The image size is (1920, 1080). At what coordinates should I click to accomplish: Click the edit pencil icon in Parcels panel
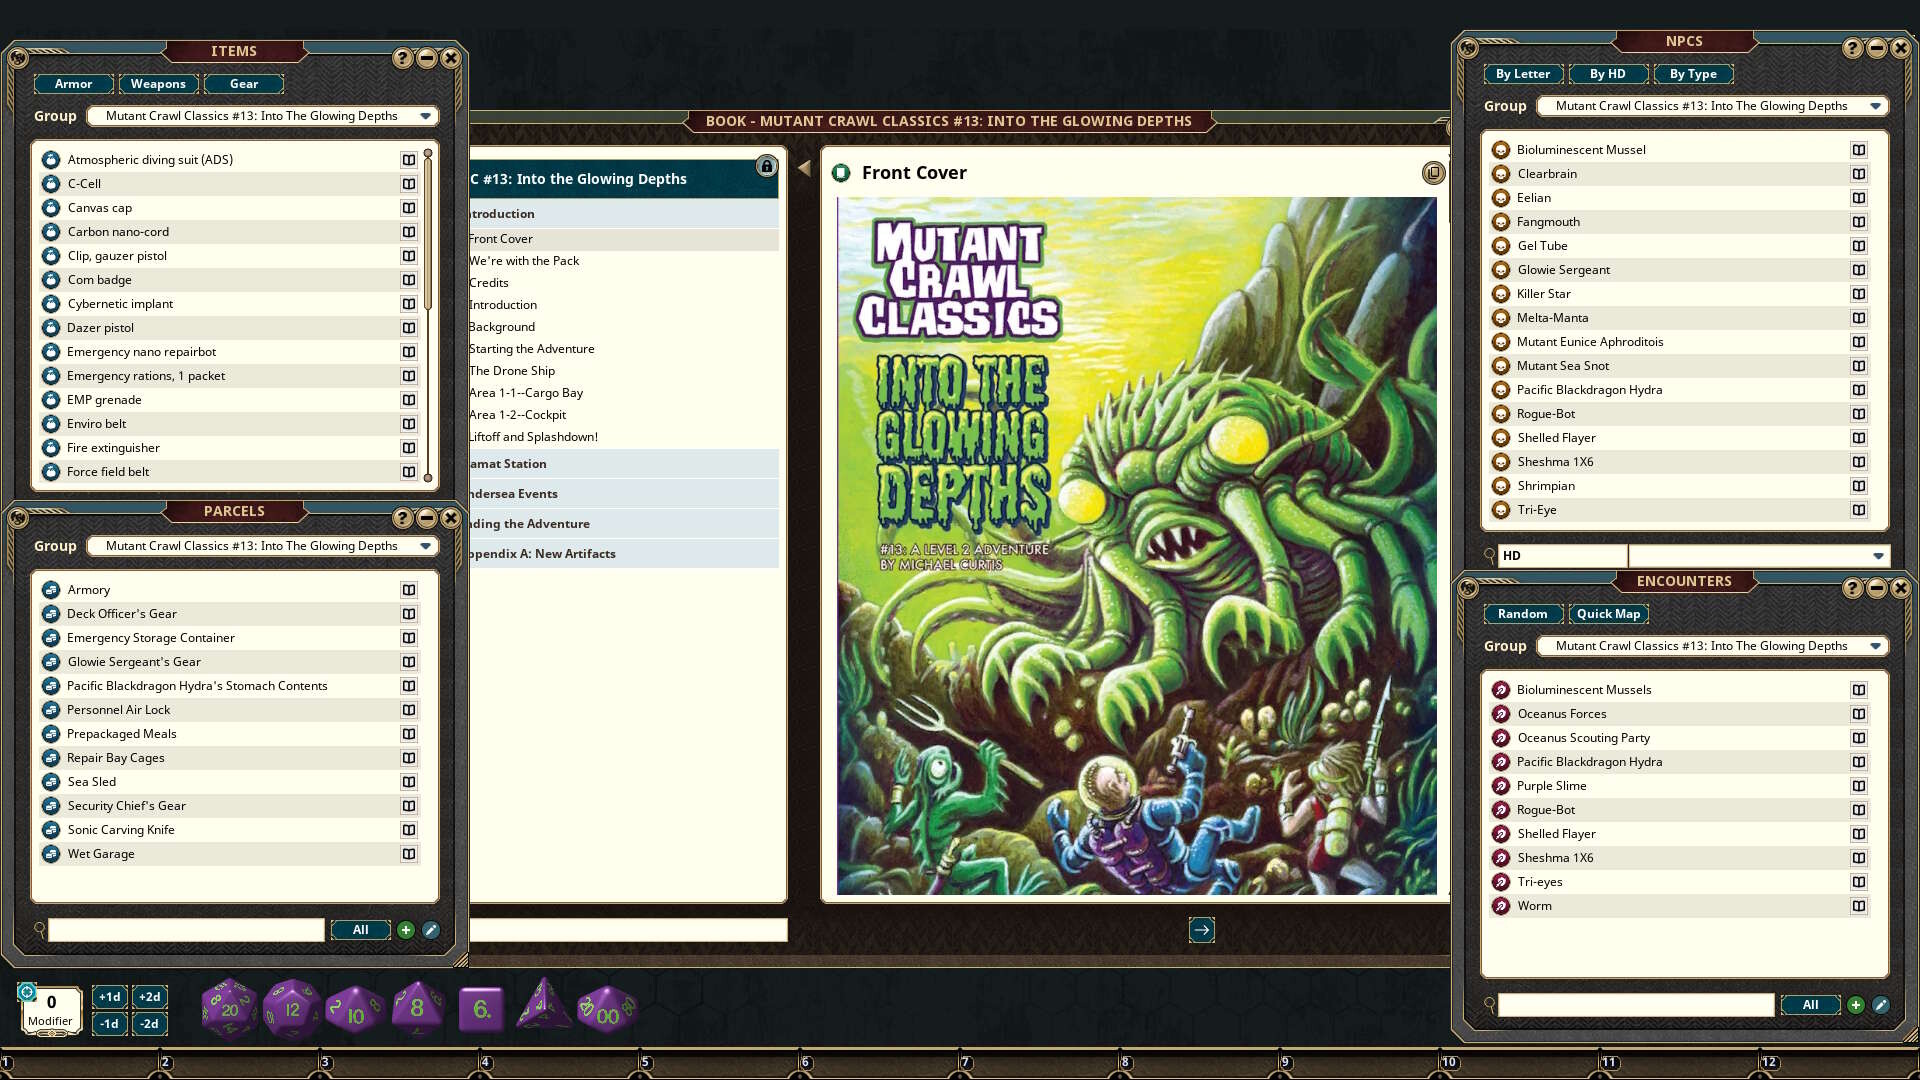tap(430, 930)
